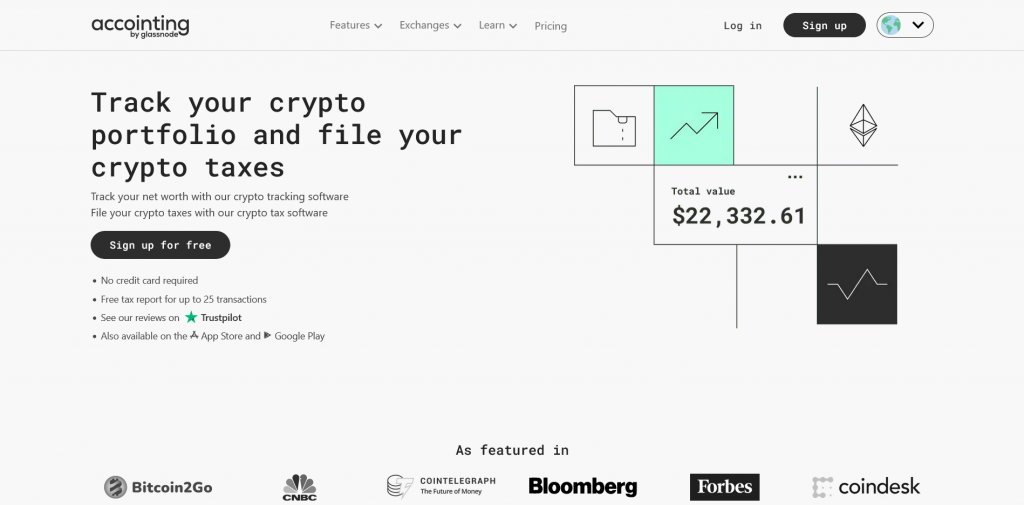This screenshot has height=505, width=1024.
Task: Click the Trustpilot star logo
Action: [191, 318]
